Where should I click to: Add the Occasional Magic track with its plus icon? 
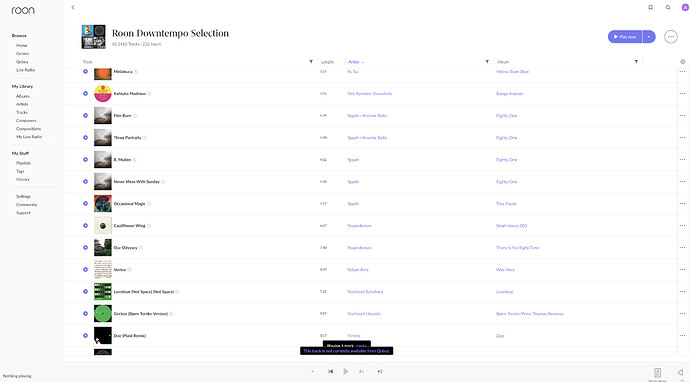tap(85, 203)
